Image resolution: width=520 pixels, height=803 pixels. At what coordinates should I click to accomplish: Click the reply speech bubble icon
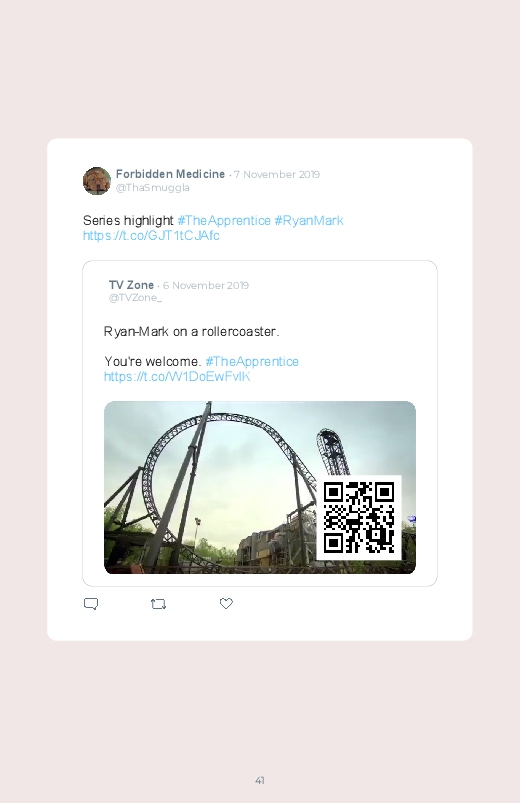pyautogui.click(x=91, y=604)
